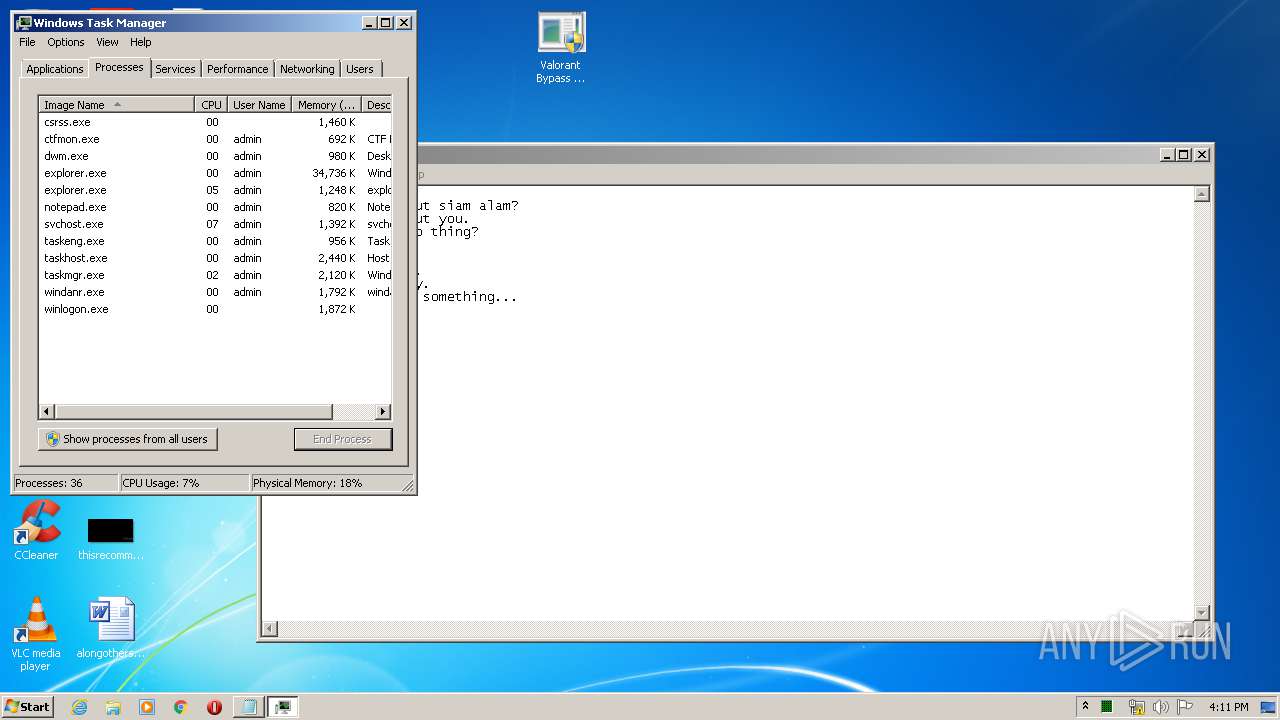Sort processes by Image Name column

click(x=116, y=105)
